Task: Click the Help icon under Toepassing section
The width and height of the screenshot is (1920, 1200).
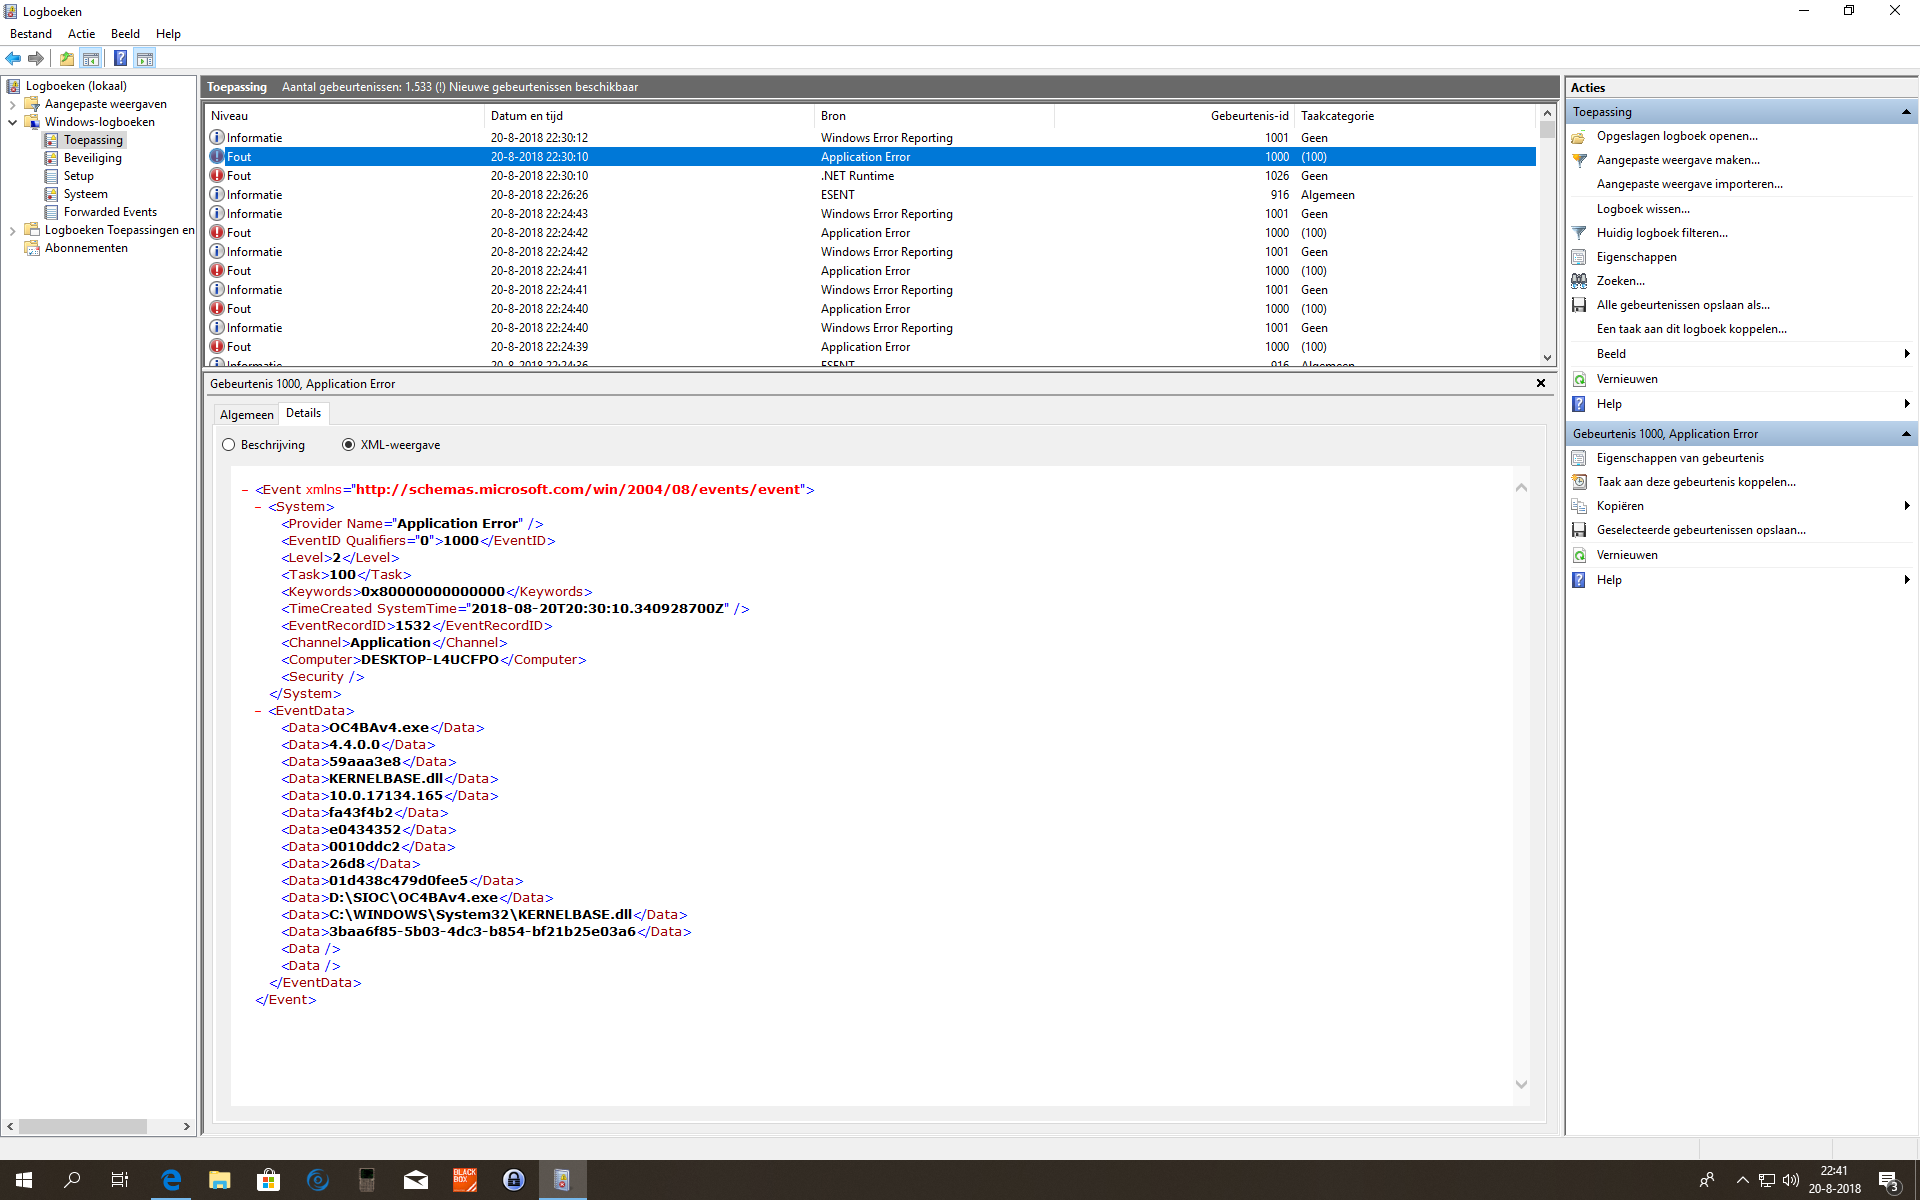Action: click(x=1579, y=404)
